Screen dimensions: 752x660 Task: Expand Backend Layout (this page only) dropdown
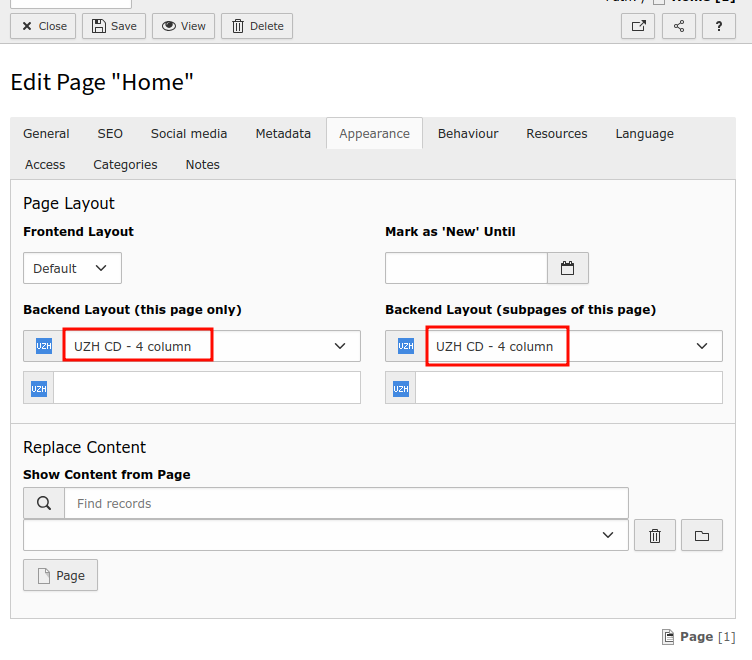tap(212, 346)
